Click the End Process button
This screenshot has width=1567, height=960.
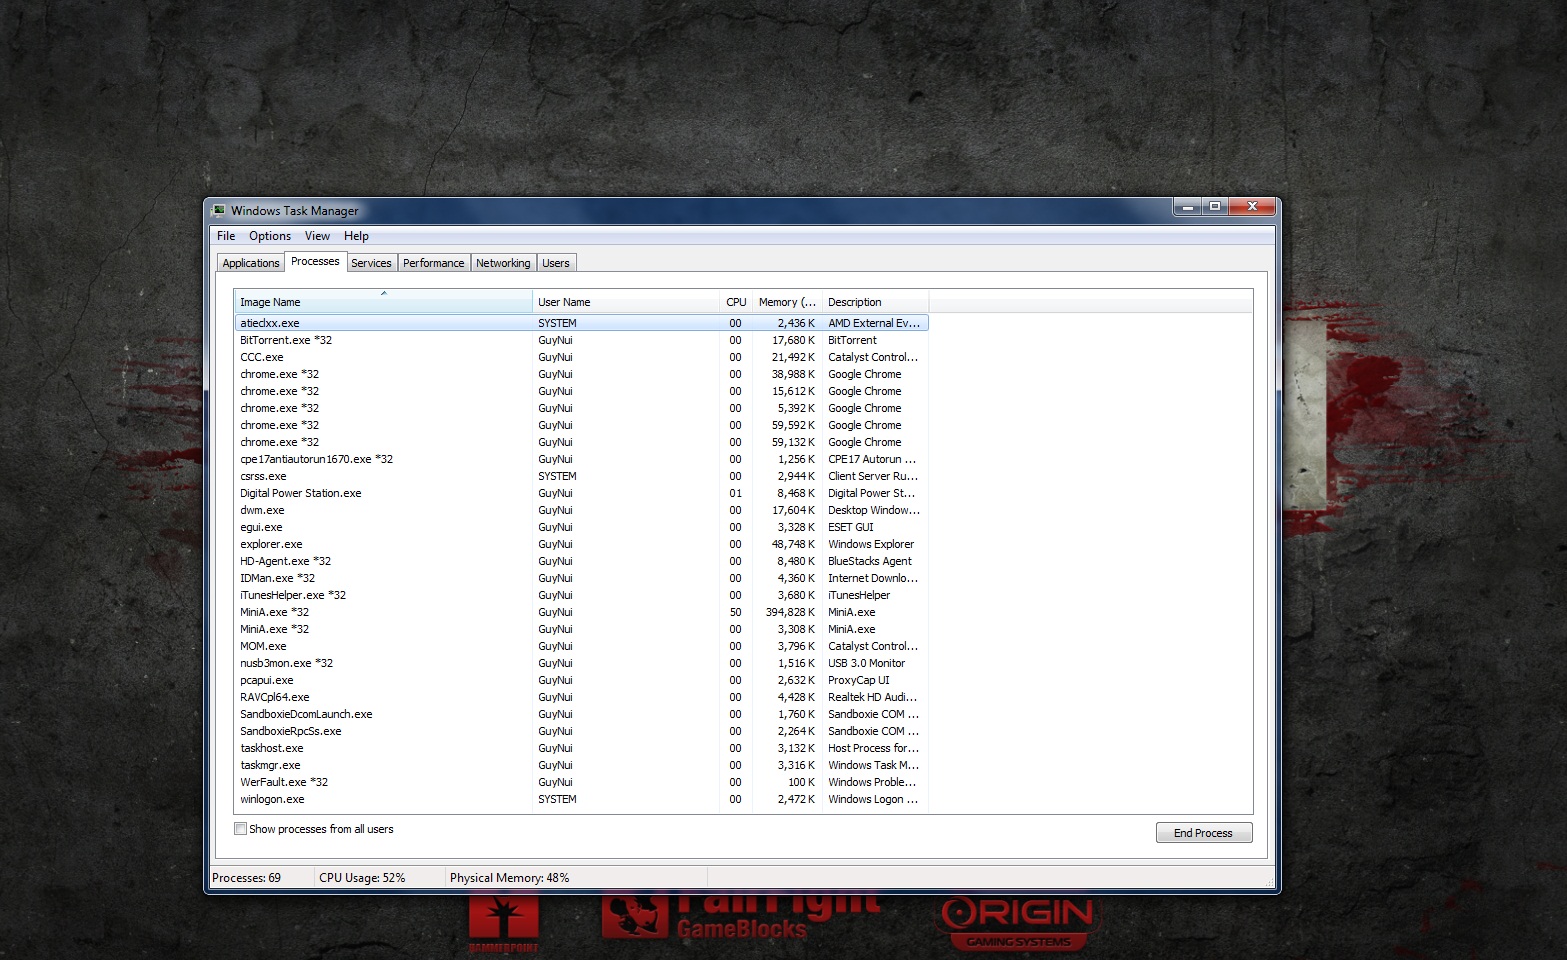[x=1204, y=833]
